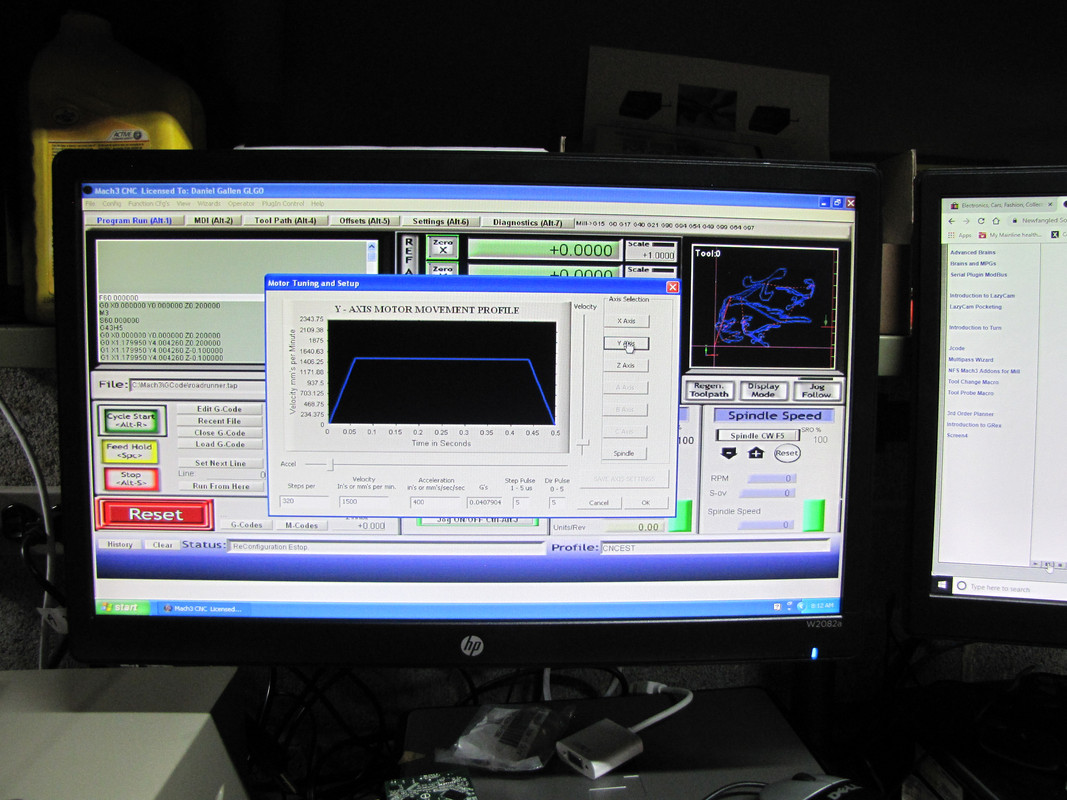Click the round spindle override Reset button
Image resolution: width=1067 pixels, height=800 pixels.
[787, 453]
